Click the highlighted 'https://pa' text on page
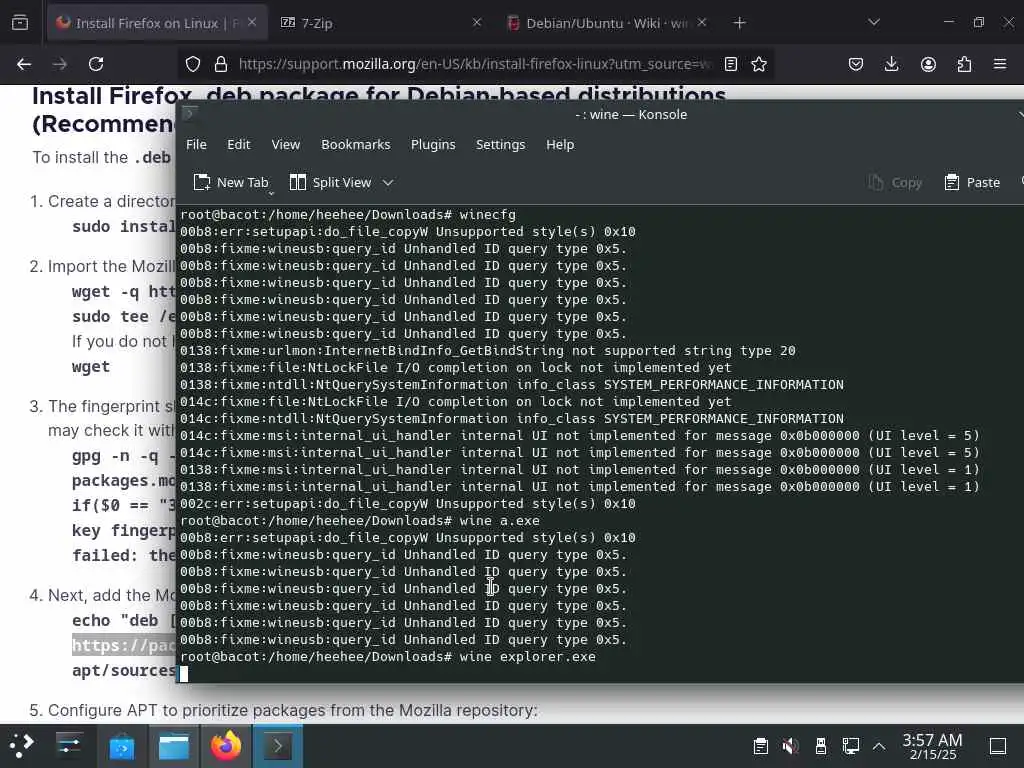This screenshot has height=768, width=1024. pos(123,645)
